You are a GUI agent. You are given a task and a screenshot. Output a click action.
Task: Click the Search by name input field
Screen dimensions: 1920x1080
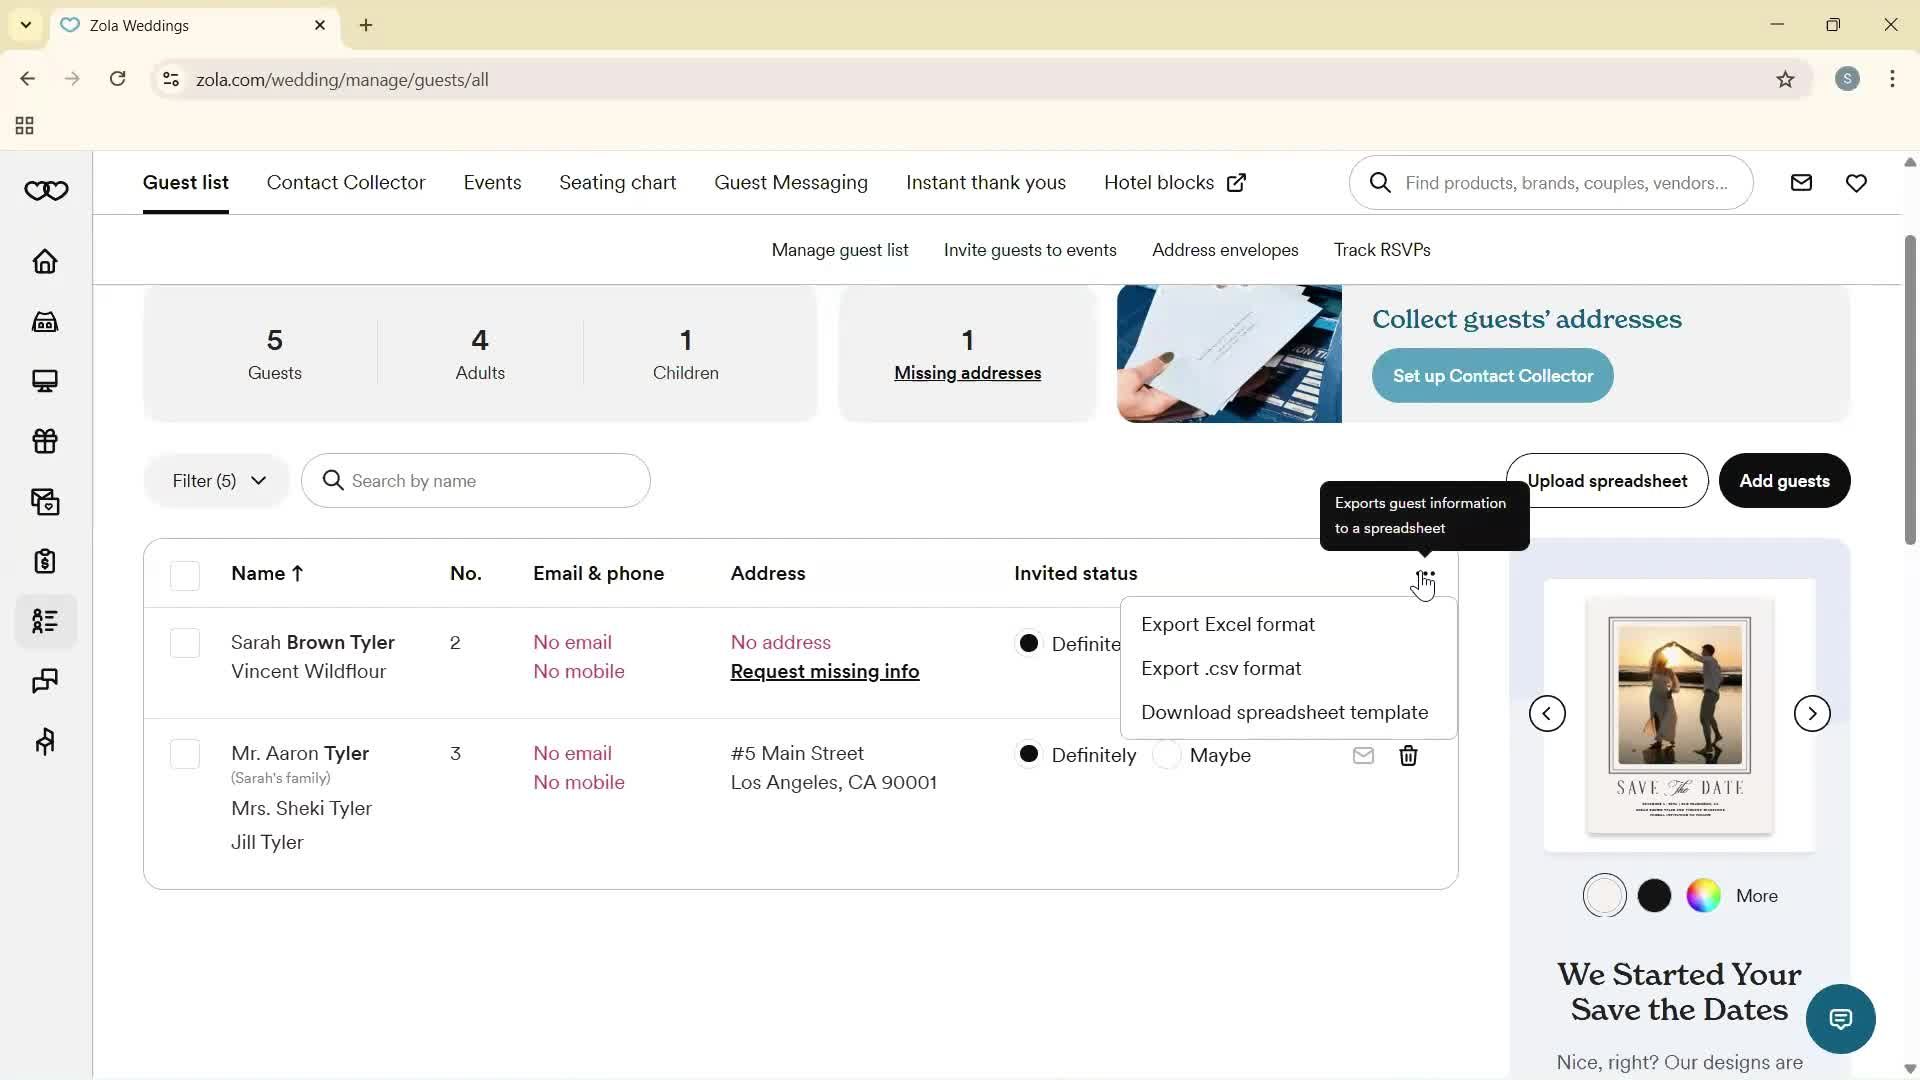click(x=476, y=481)
